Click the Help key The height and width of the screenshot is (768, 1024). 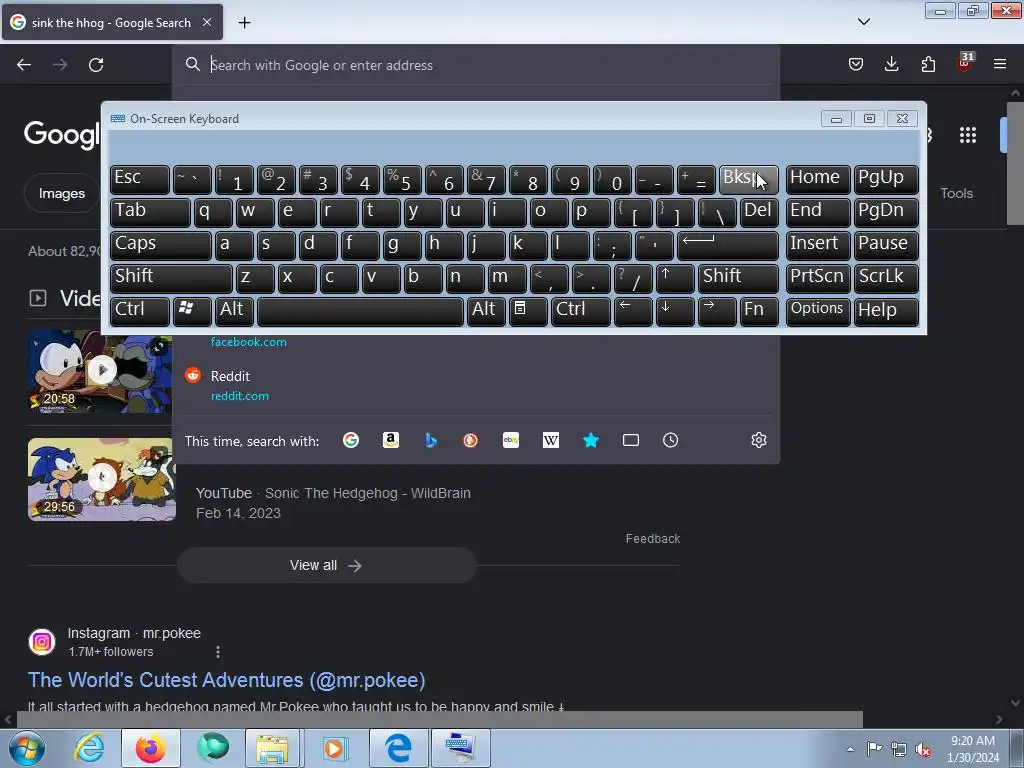pyautogui.click(x=886, y=312)
